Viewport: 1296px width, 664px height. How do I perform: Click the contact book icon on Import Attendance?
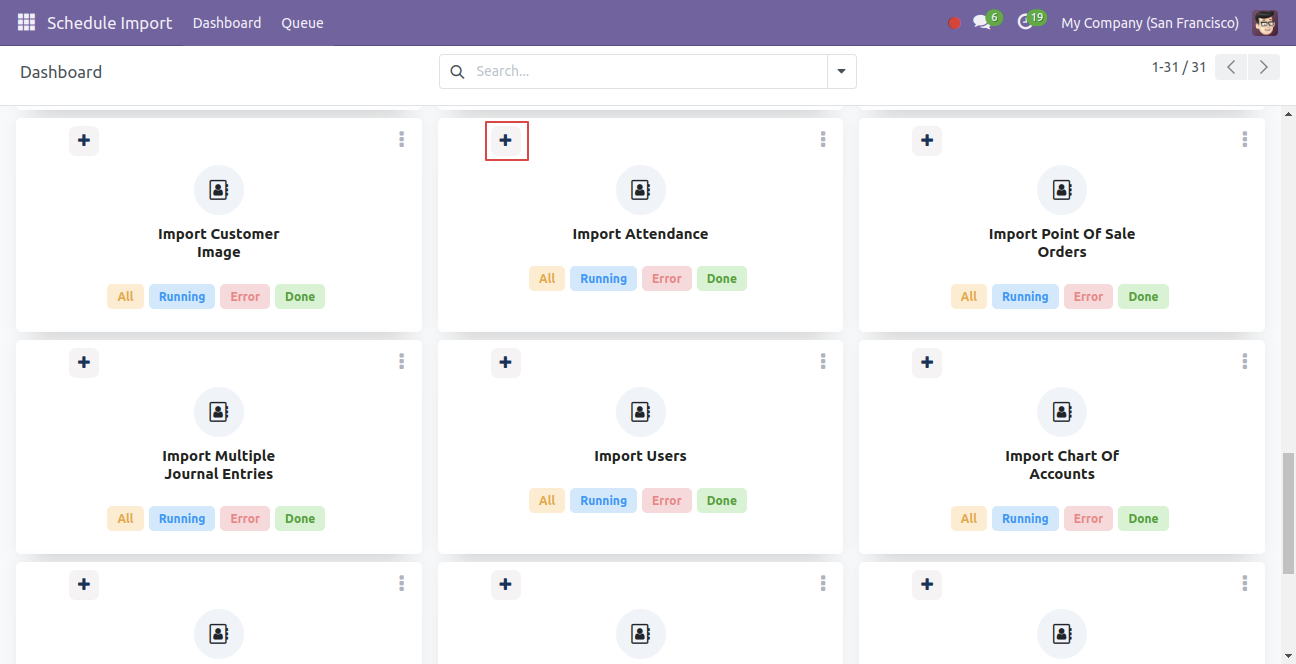click(641, 190)
